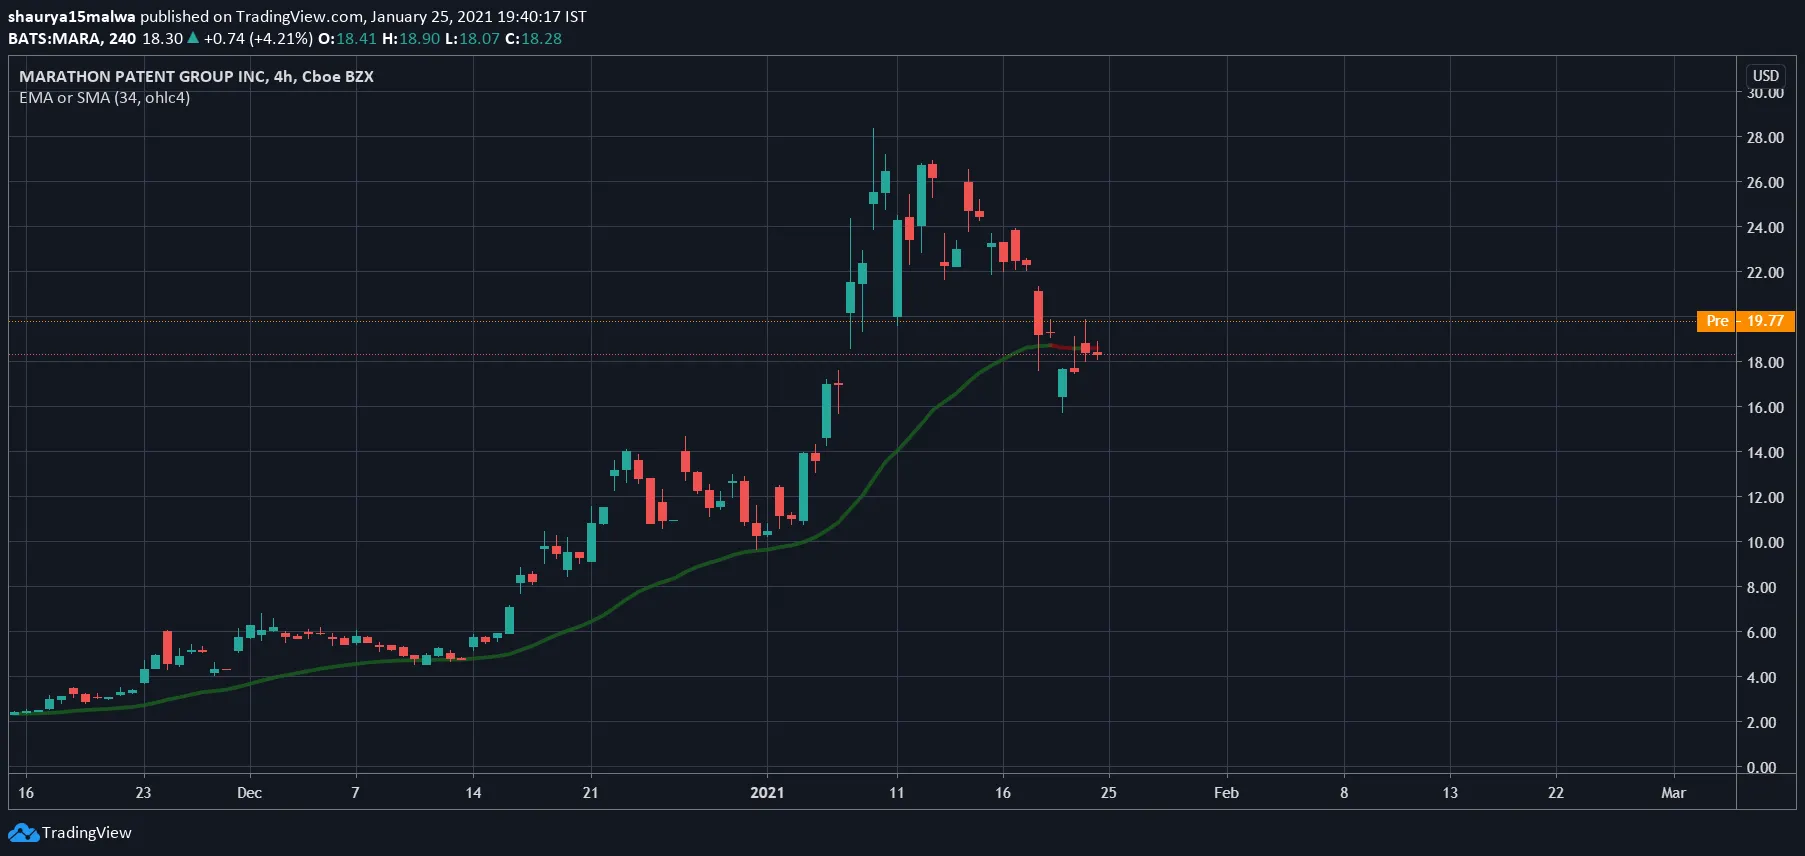Image resolution: width=1805 pixels, height=856 pixels.
Task: Click the TradingView.com text in the header
Action: click(x=300, y=17)
